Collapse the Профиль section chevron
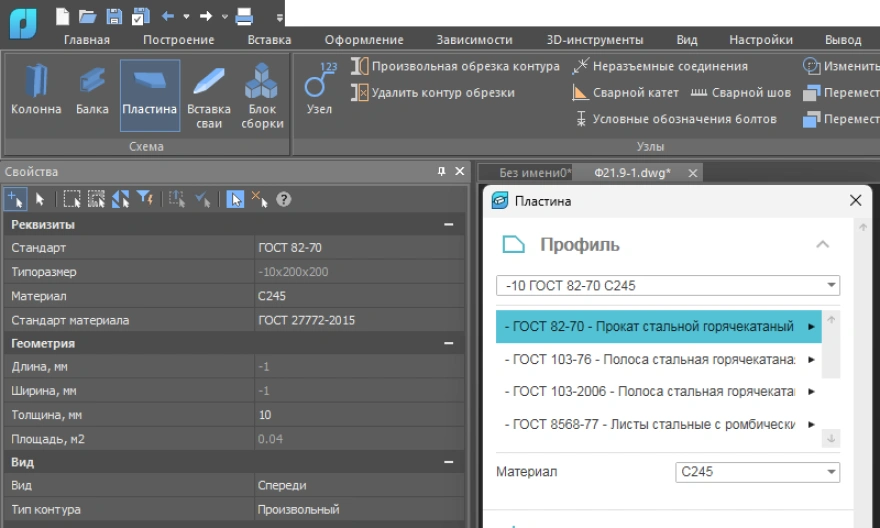 822,245
